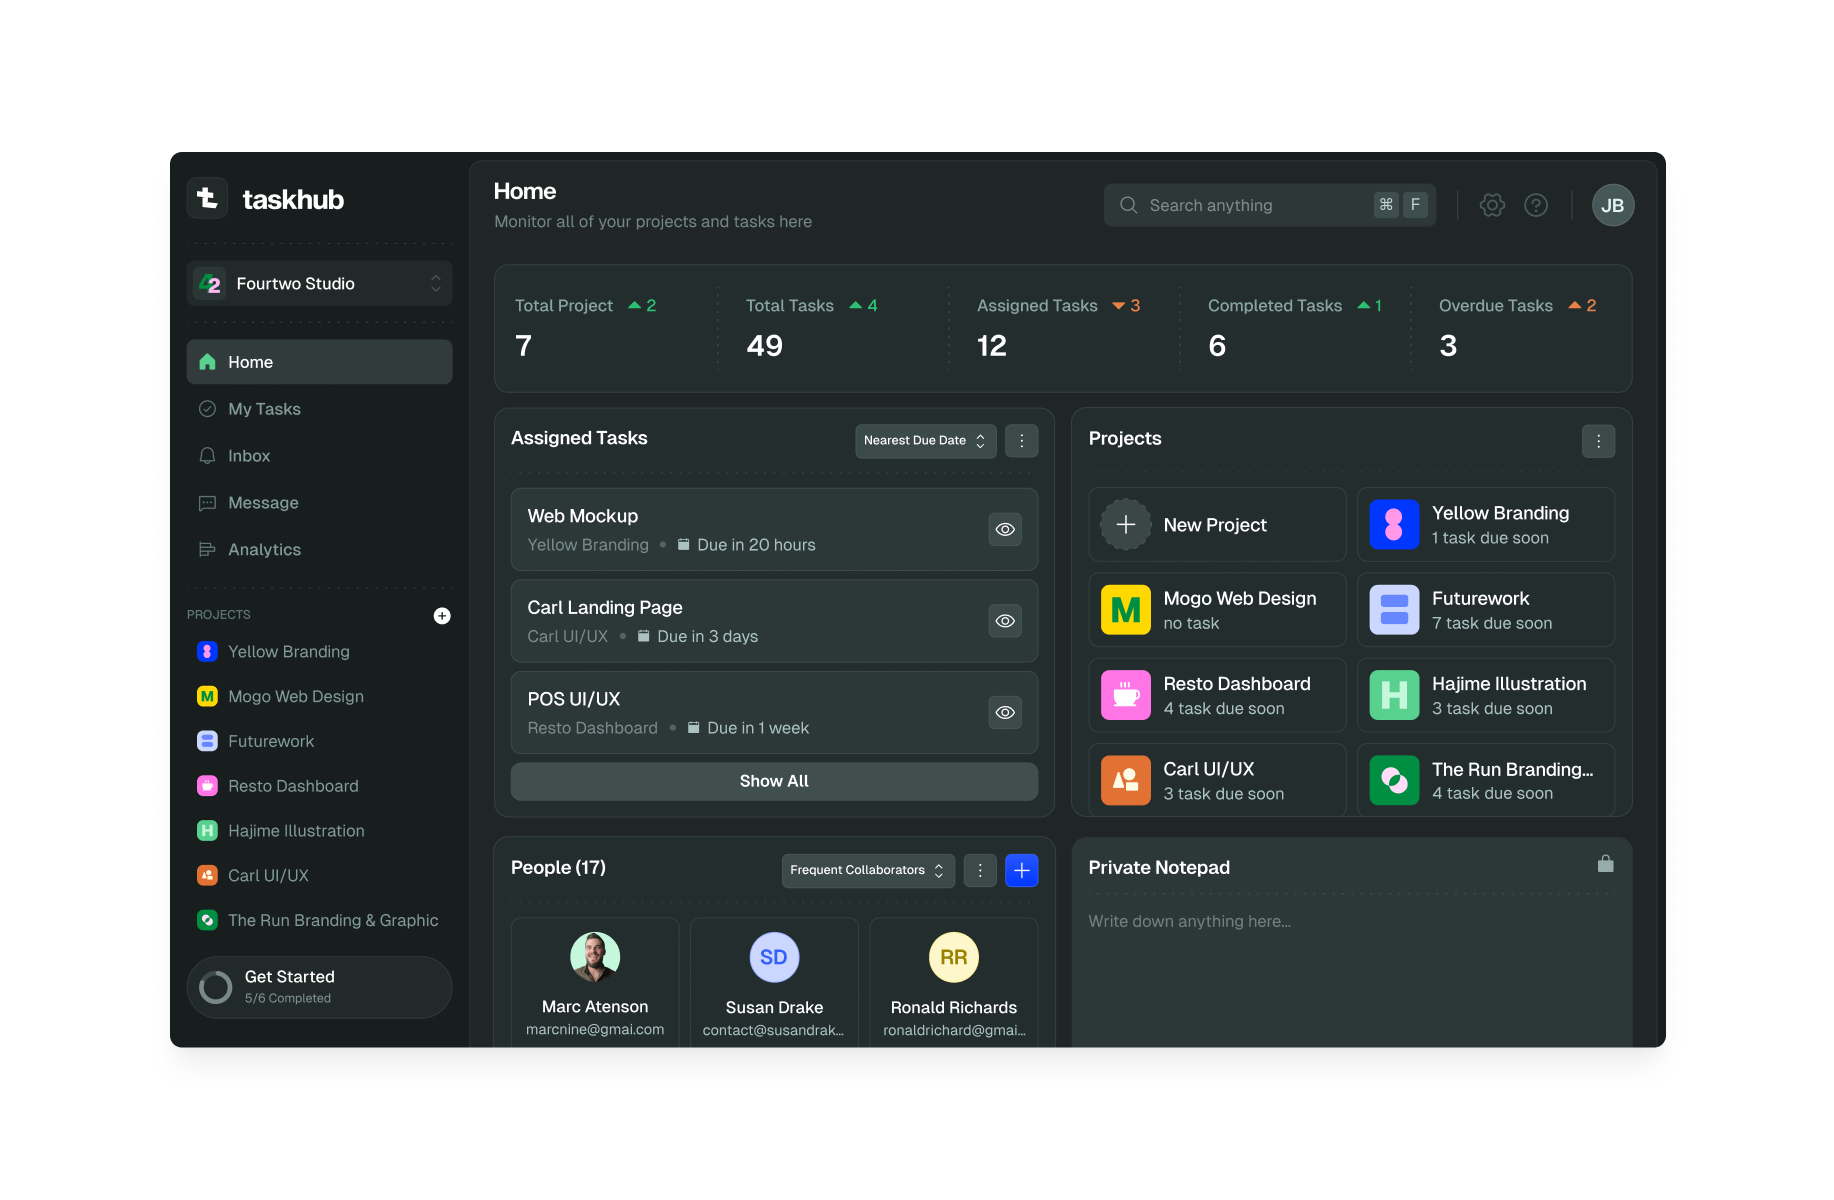Open the Message section
The width and height of the screenshot is (1834, 1200).
pos(262,503)
